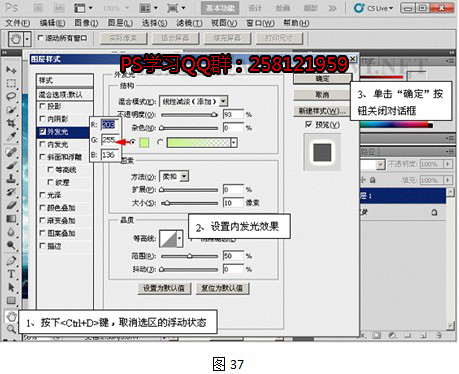
Task: Select the Blur tool
Action: 11,232
